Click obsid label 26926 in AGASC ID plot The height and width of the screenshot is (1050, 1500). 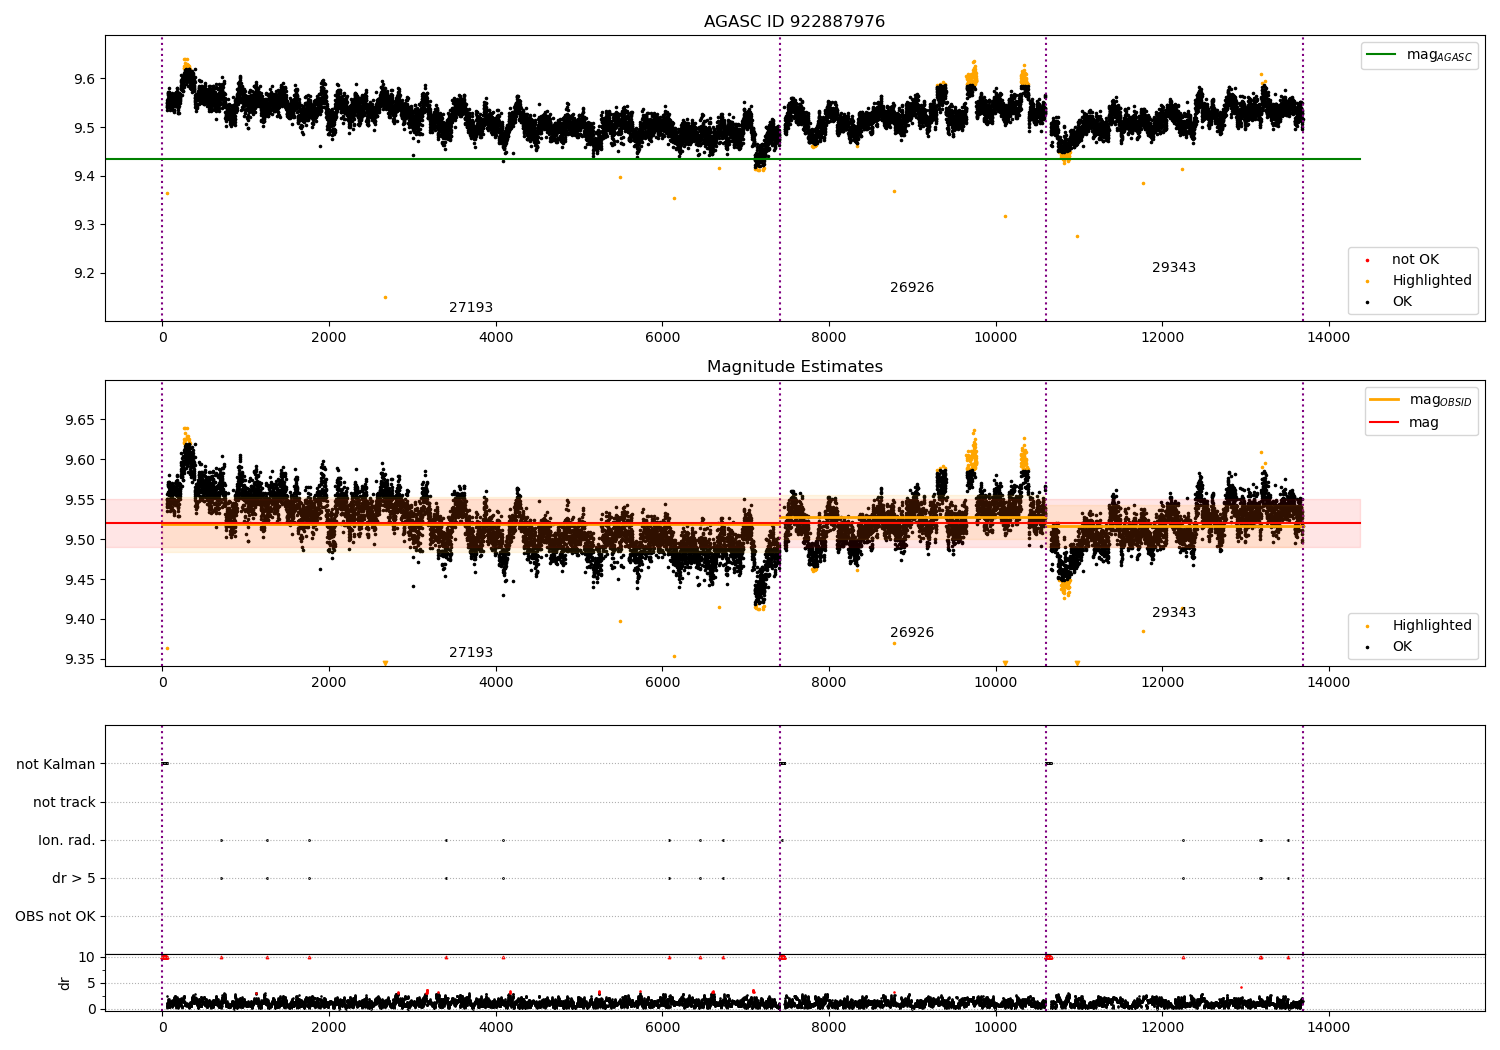tap(912, 288)
